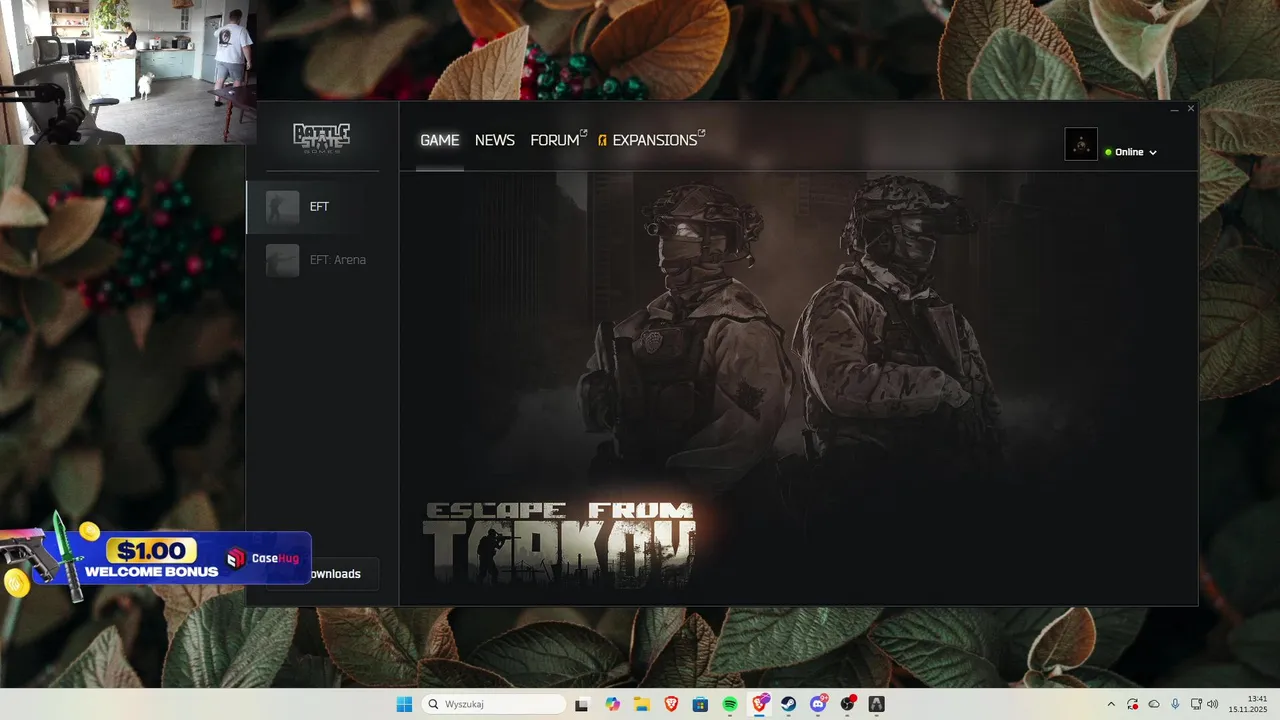1280x720 pixels.
Task: Open the EXPANSIONS page
Action: click(x=651, y=140)
